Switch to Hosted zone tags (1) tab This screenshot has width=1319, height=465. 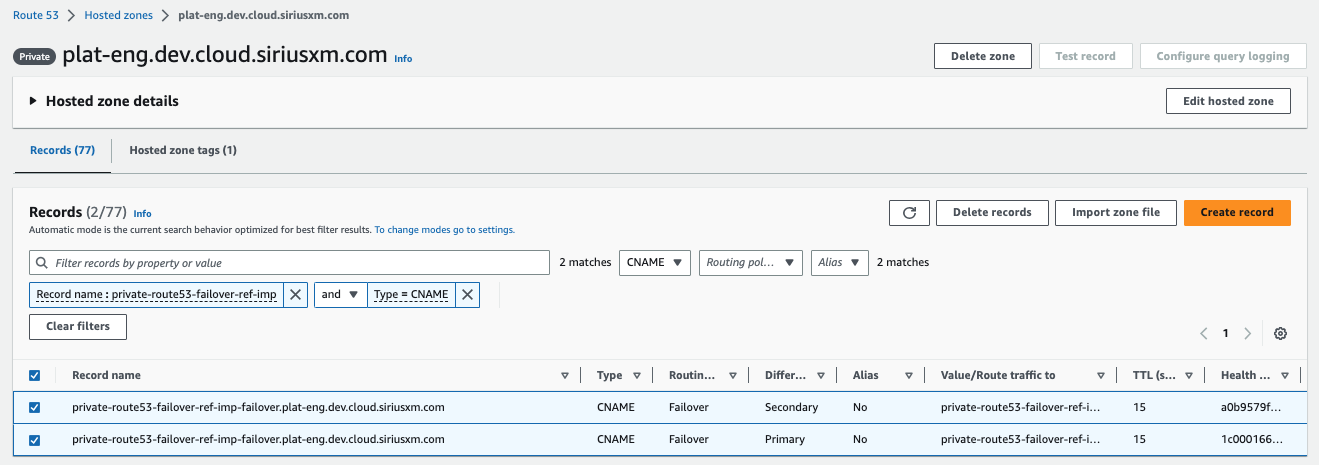coord(183,150)
